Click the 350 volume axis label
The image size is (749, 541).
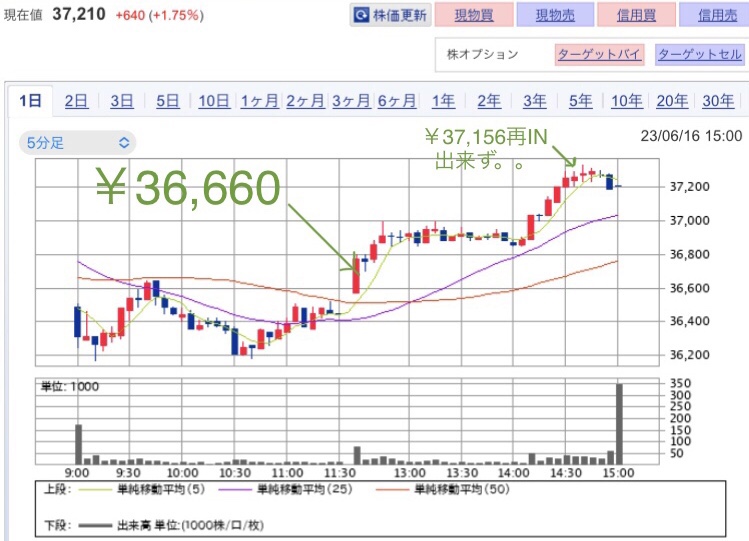(x=680, y=383)
